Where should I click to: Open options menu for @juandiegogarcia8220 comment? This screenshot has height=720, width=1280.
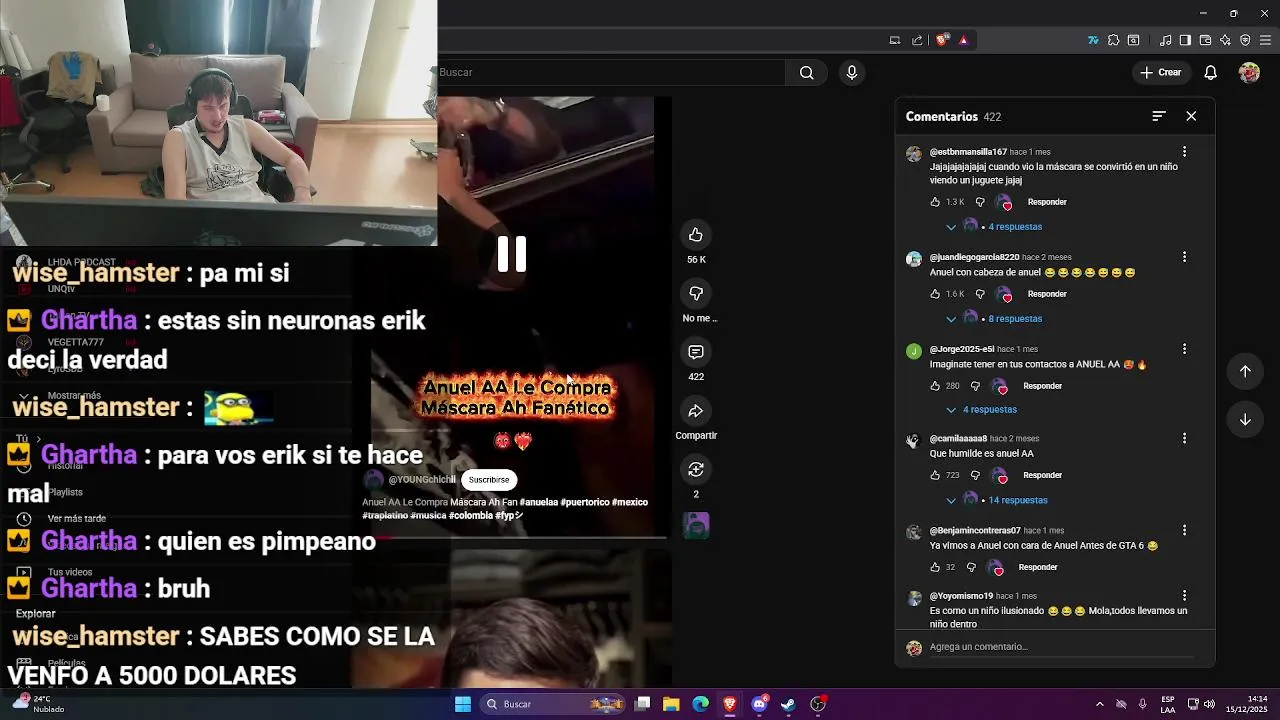tap(1184, 257)
